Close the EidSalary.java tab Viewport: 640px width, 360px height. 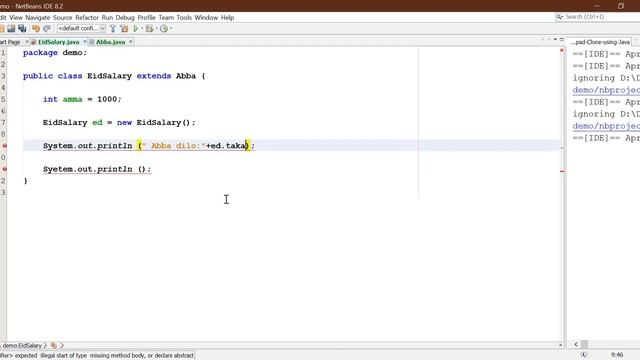pyautogui.click(x=85, y=42)
